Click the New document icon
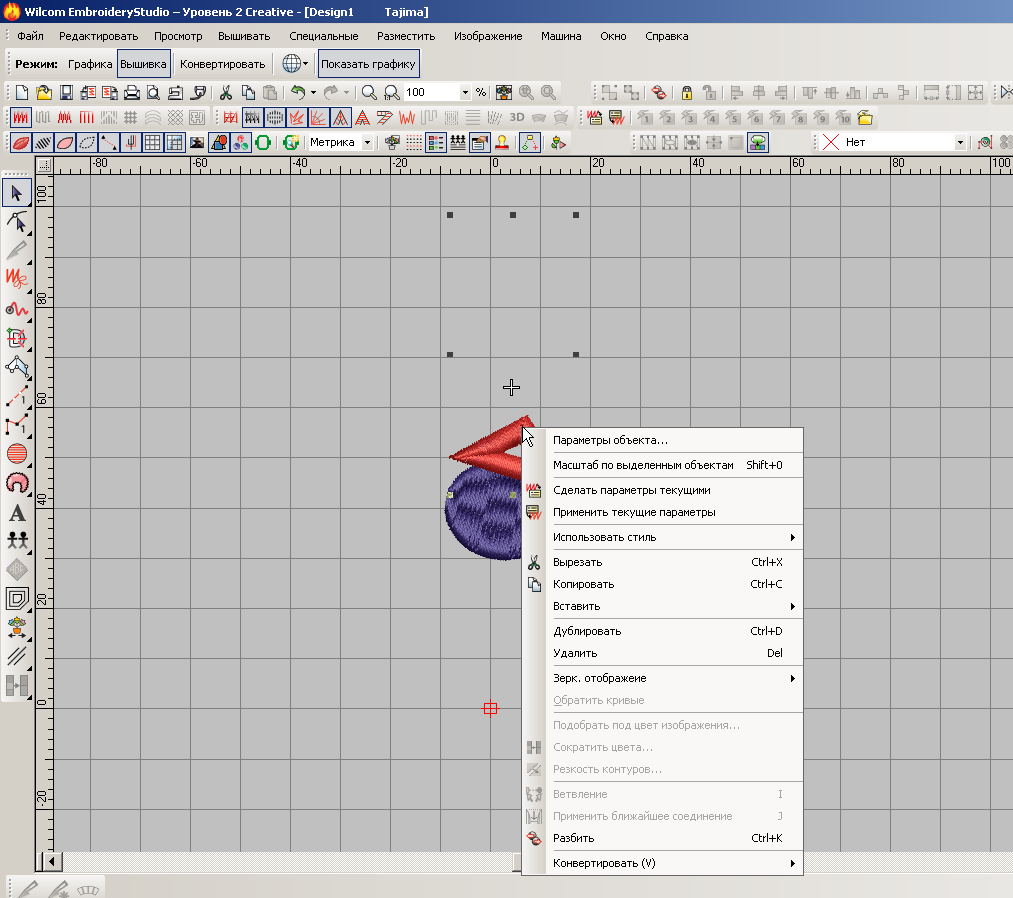Screen dimensions: 1013x898 click(21, 92)
